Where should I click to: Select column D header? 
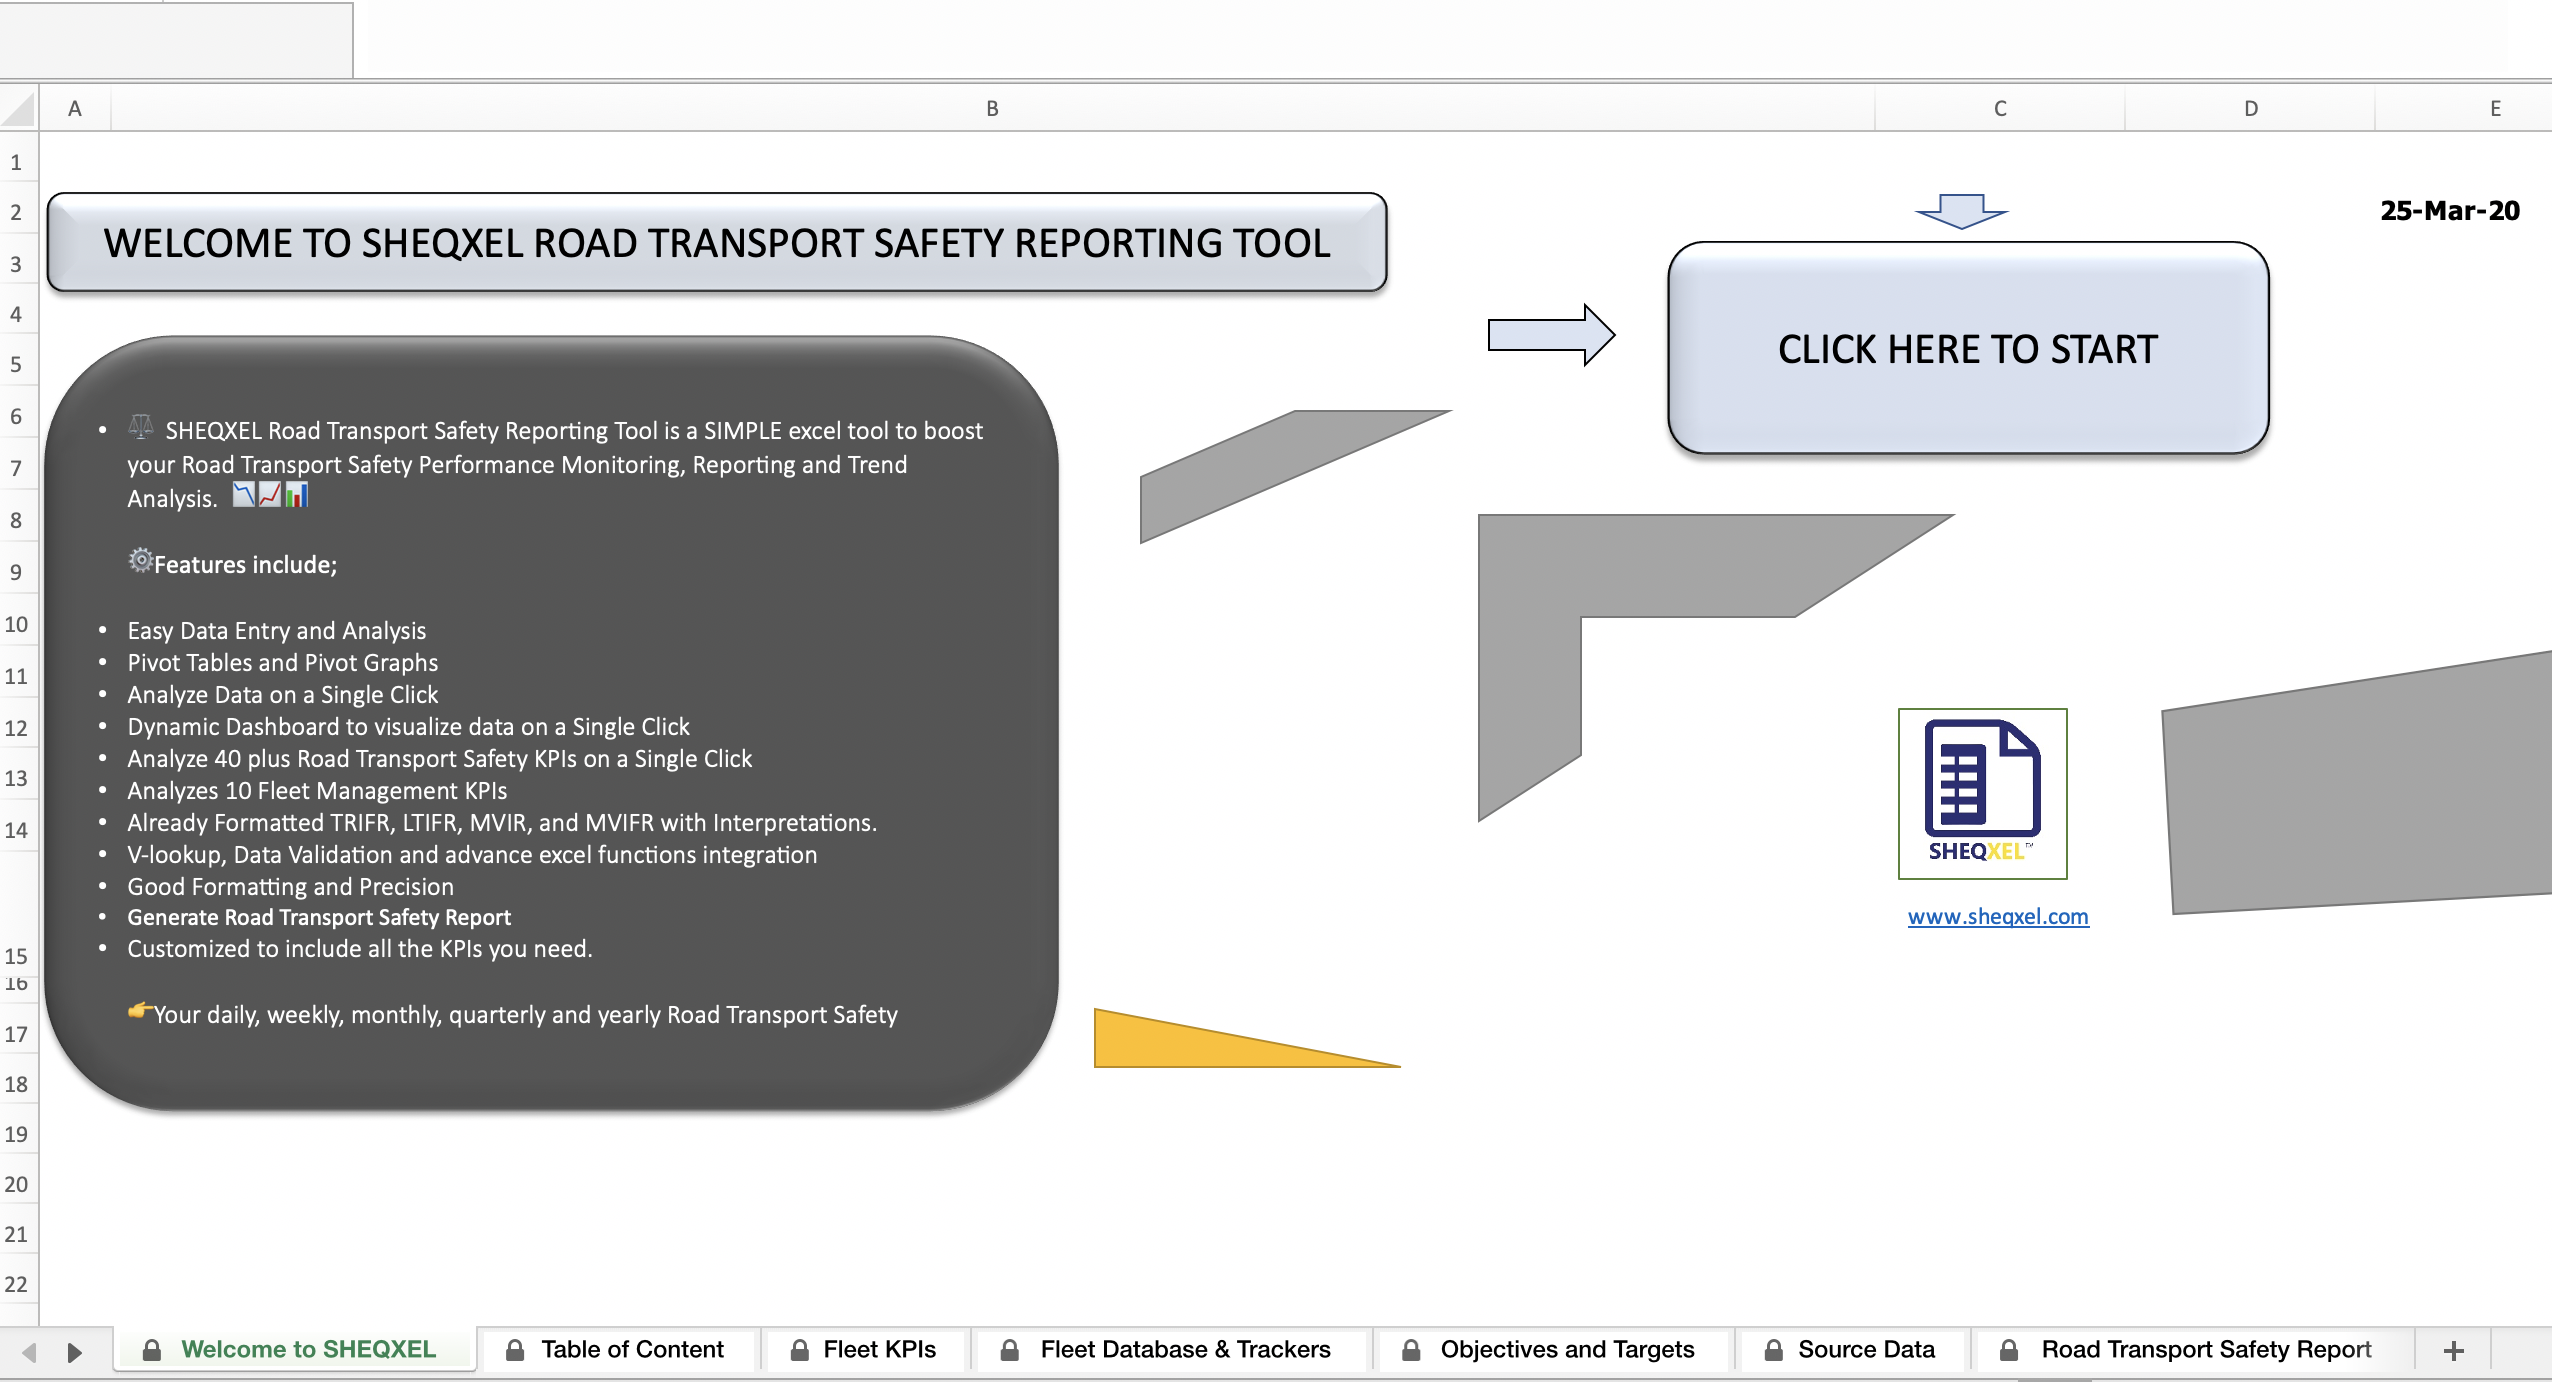click(2250, 108)
